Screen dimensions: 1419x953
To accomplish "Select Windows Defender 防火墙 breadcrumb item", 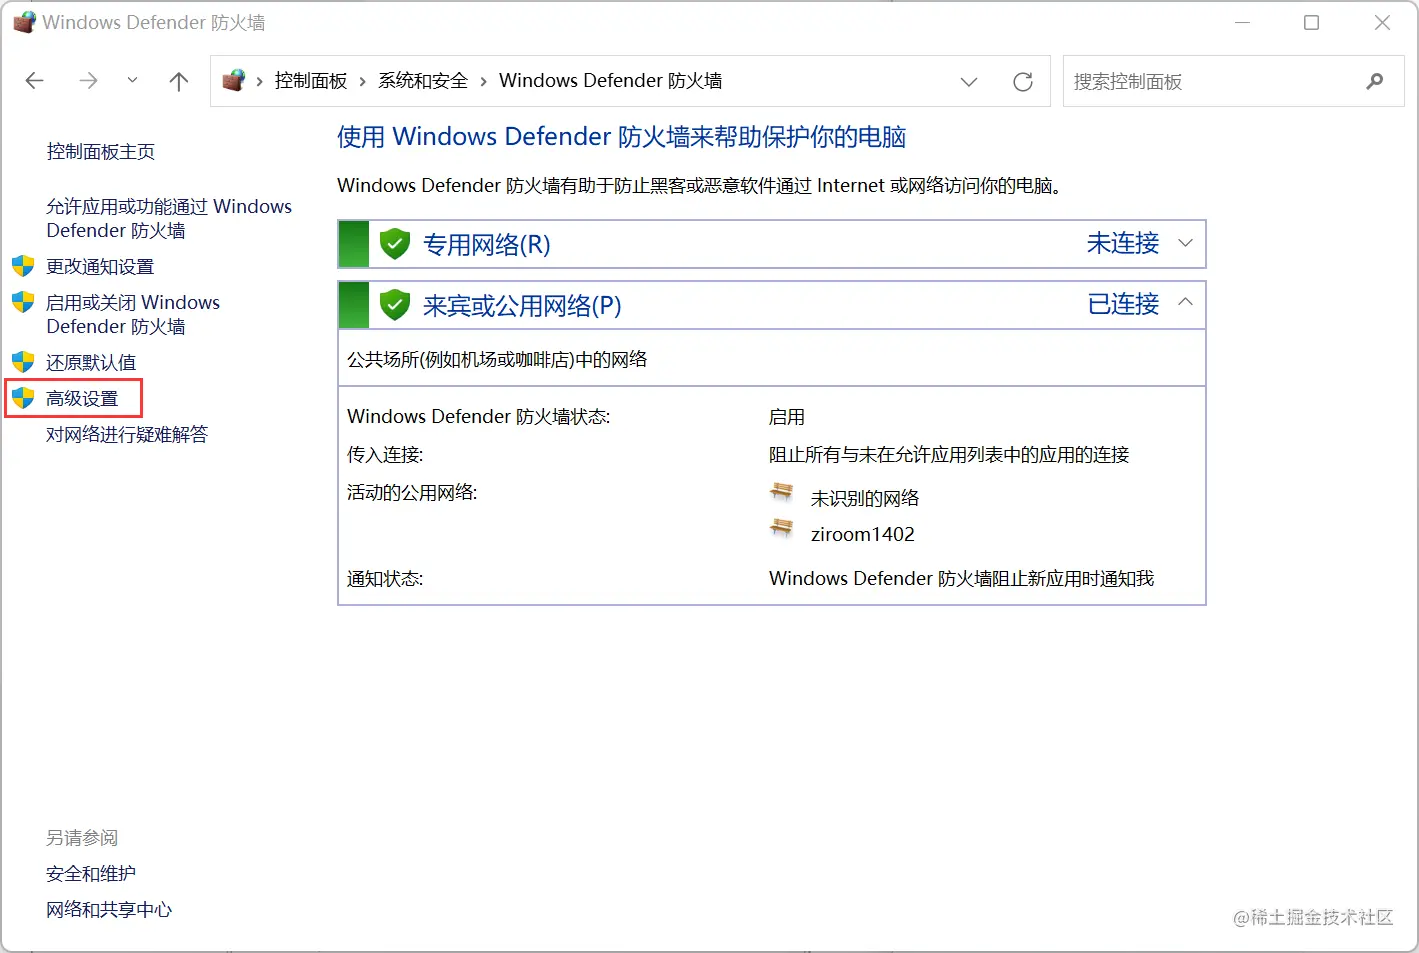I will 611,81.
